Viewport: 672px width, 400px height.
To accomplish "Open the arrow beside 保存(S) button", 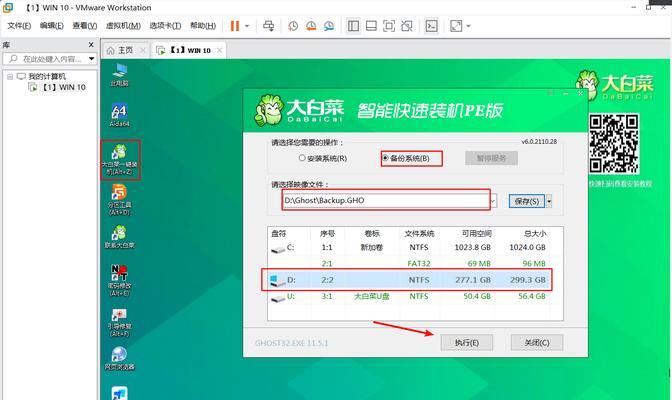I will click(549, 201).
